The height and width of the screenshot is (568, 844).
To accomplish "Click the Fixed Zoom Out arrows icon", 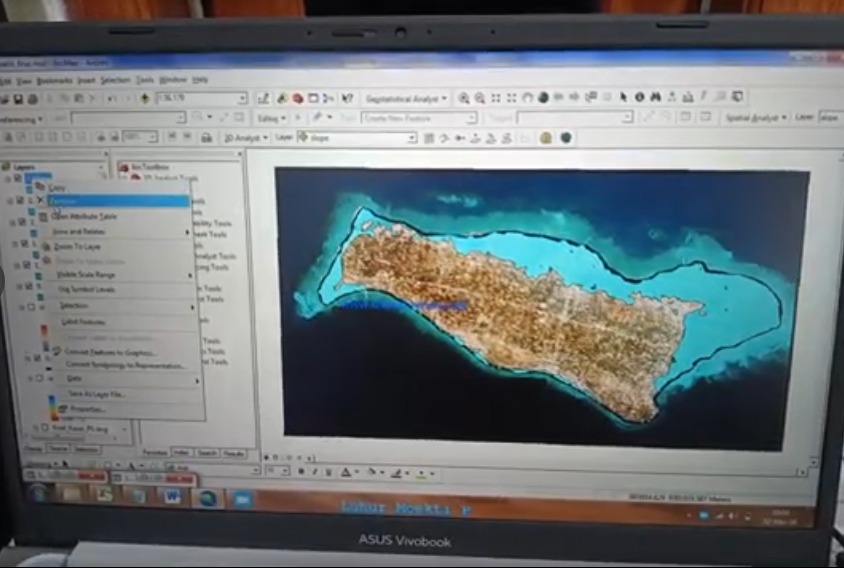I will (x=511, y=98).
